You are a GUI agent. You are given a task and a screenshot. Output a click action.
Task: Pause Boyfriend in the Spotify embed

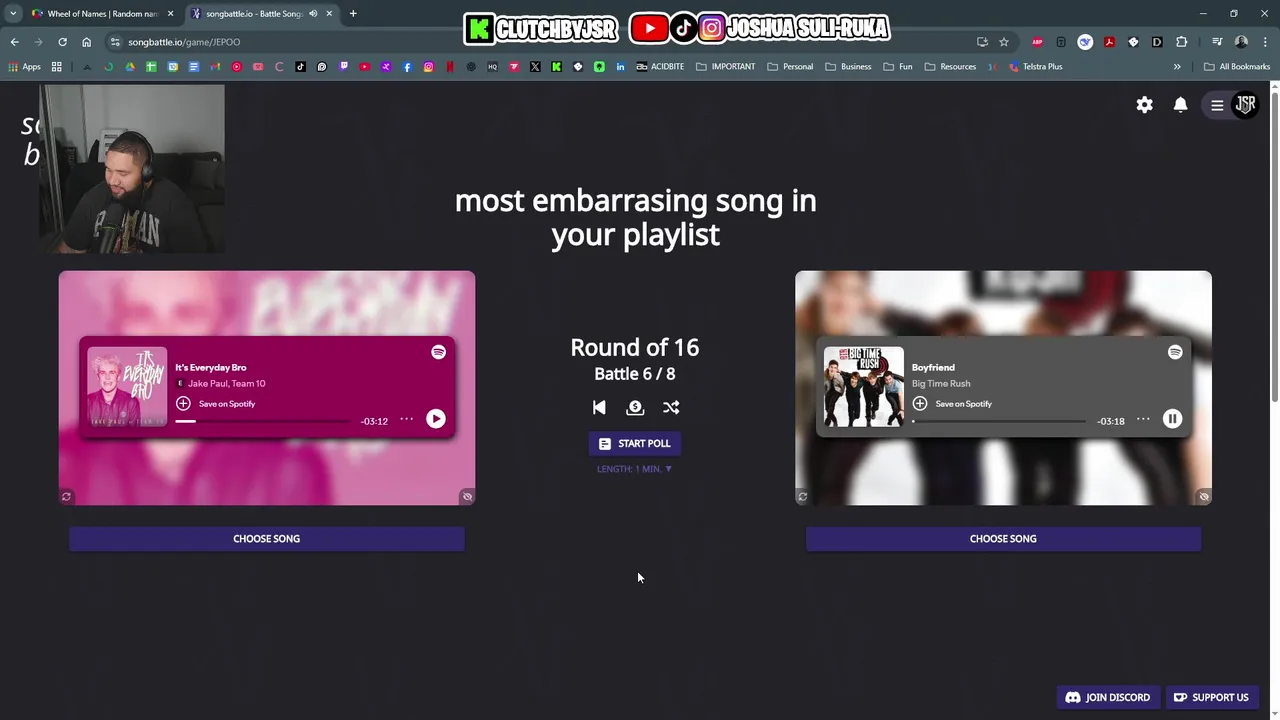click(1173, 419)
